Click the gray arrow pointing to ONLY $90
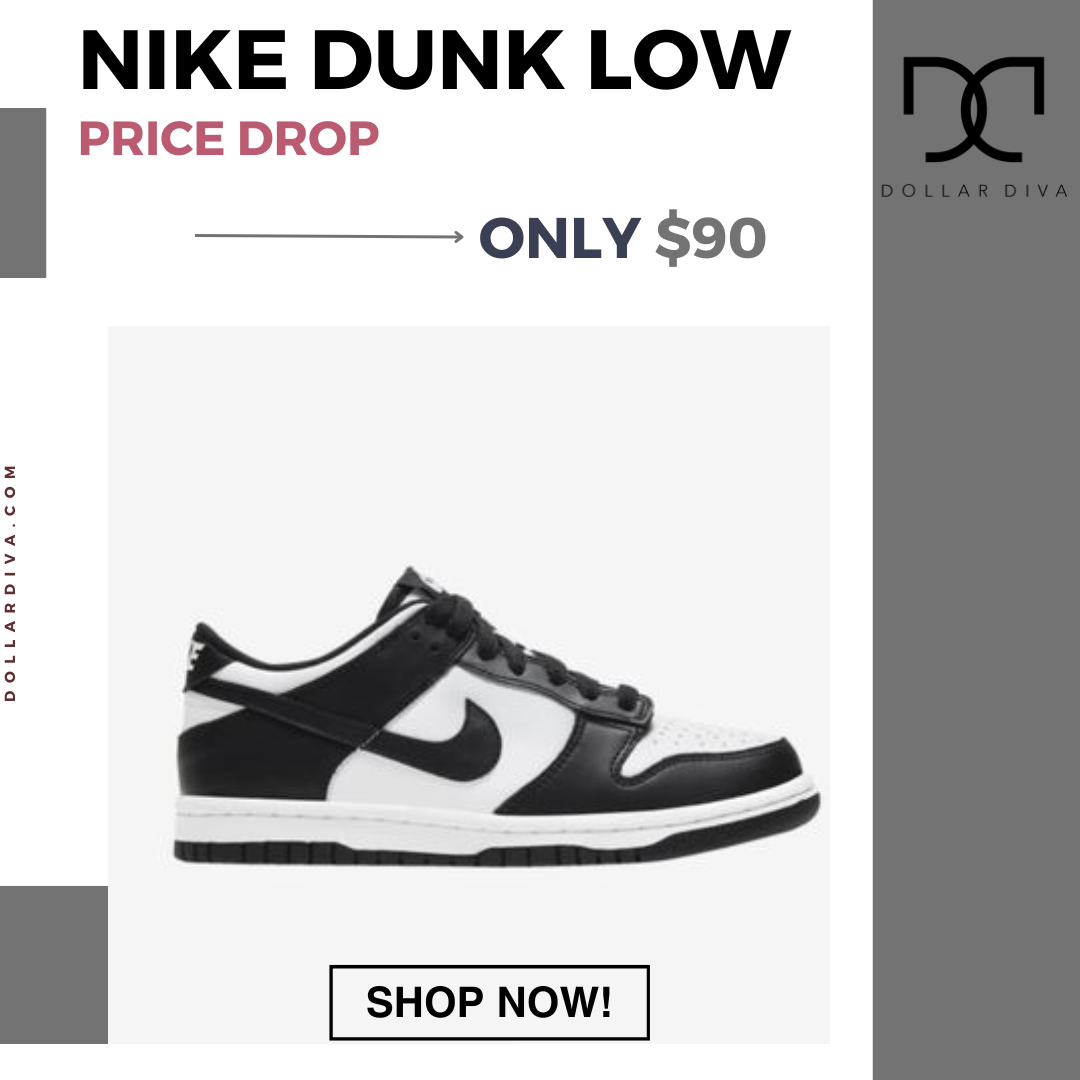Viewport: 1080px width, 1080px height. [x=329, y=236]
